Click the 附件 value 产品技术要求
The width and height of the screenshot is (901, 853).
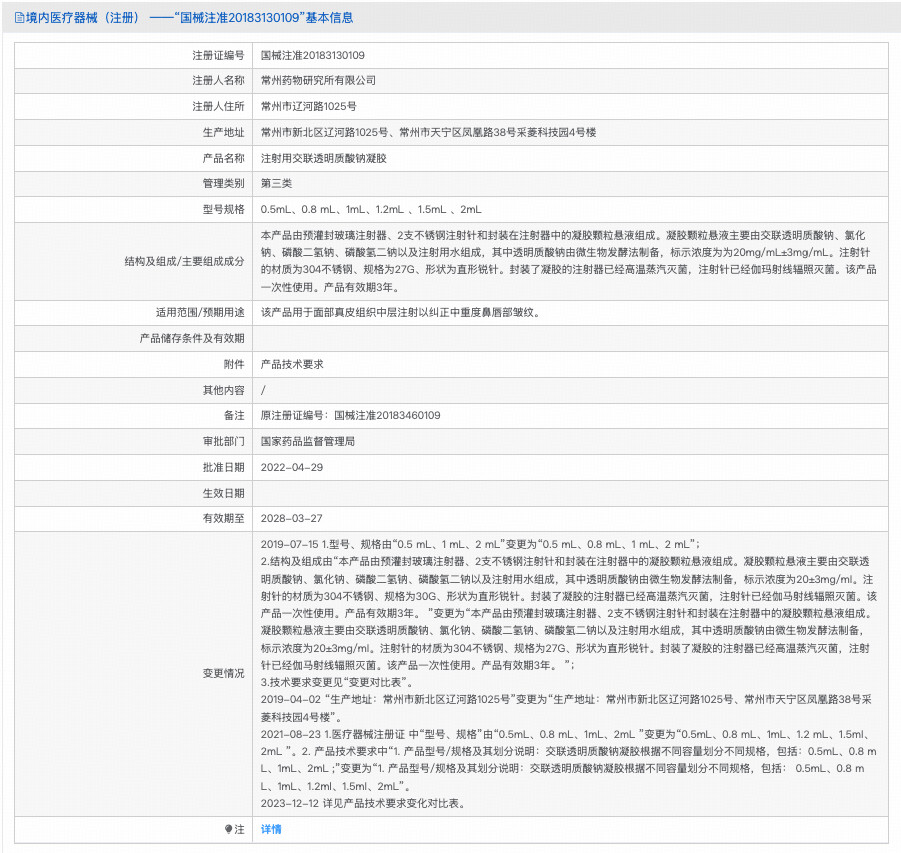[x=292, y=364]
